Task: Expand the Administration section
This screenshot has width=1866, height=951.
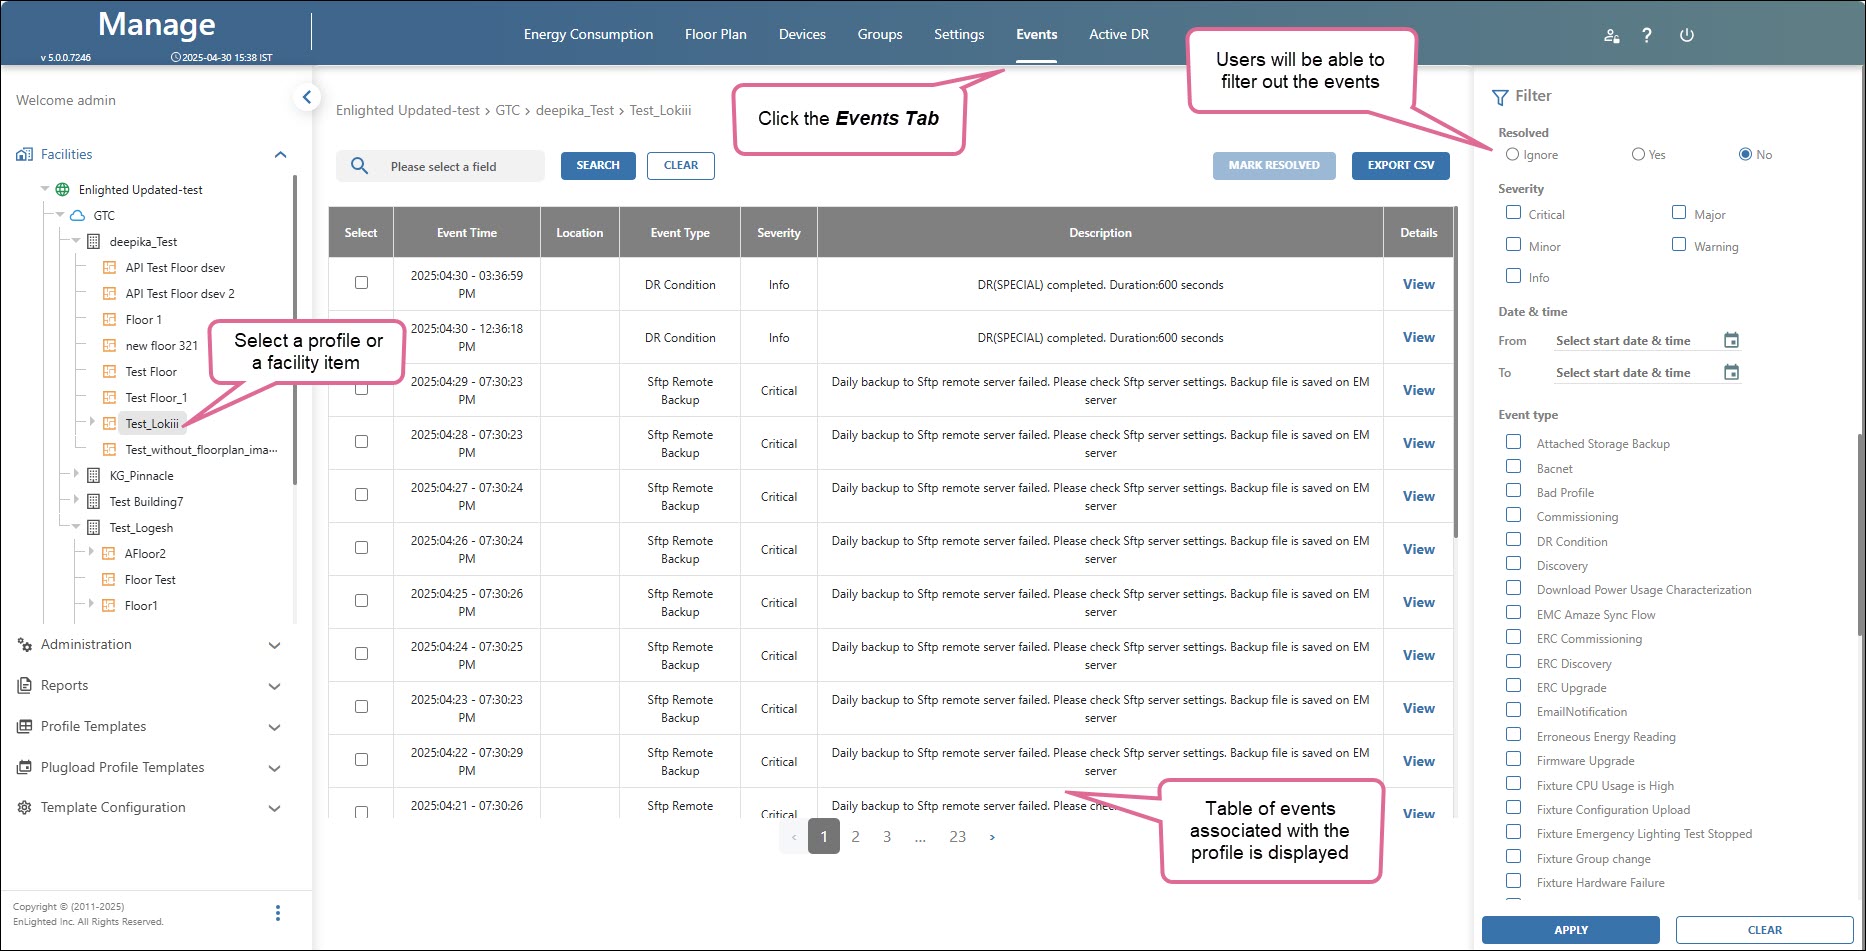Action: 274,646
